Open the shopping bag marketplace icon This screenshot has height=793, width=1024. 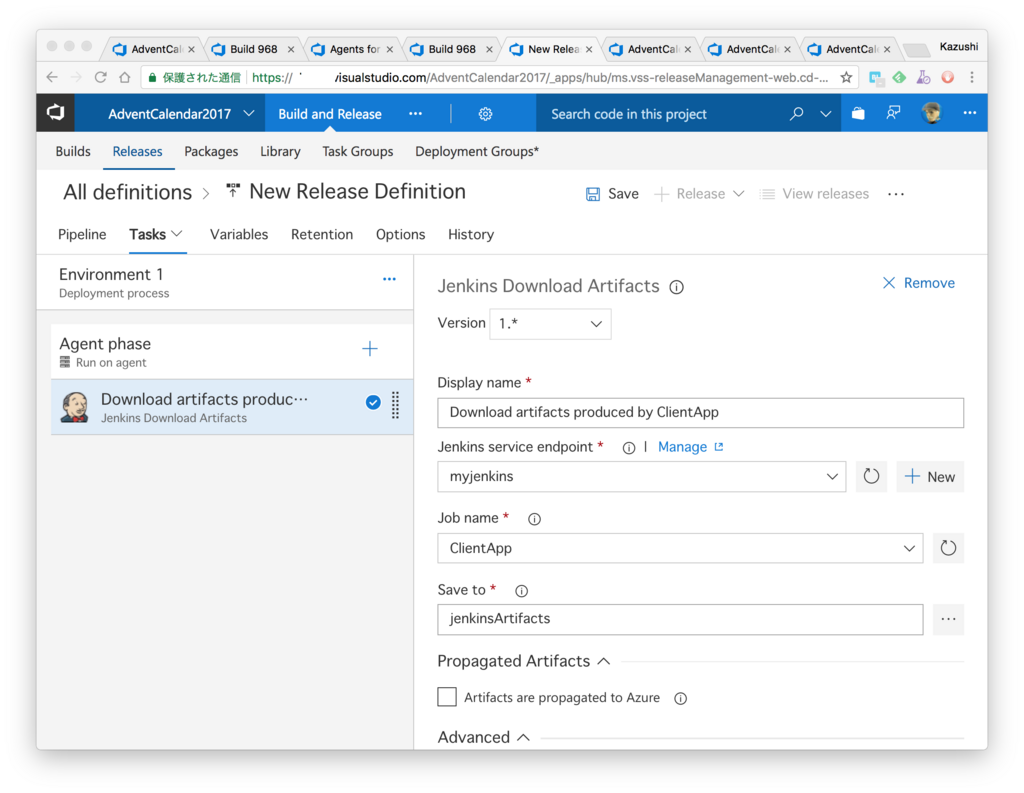coord(858,114)
